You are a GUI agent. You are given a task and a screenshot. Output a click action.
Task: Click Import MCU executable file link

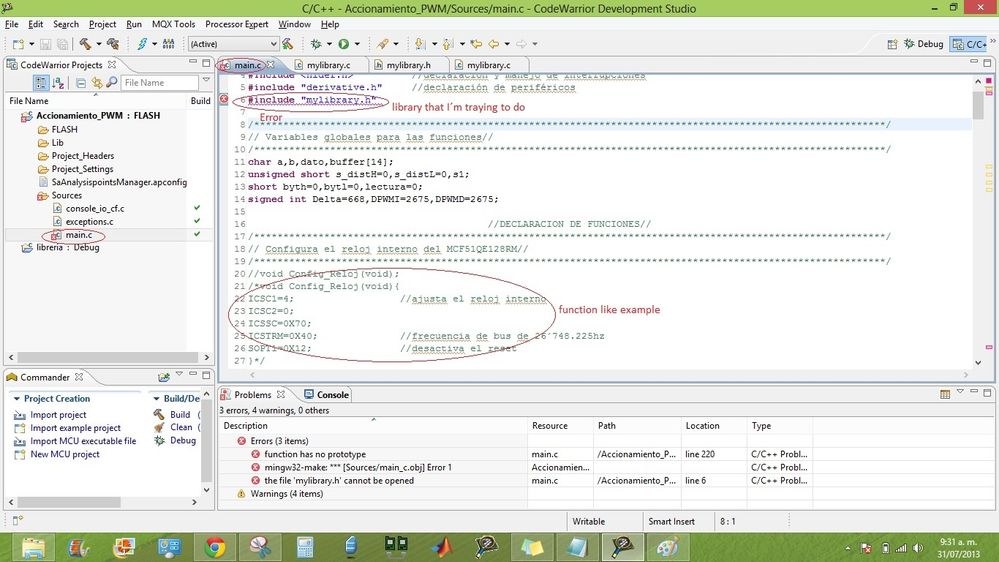[83, 441]
